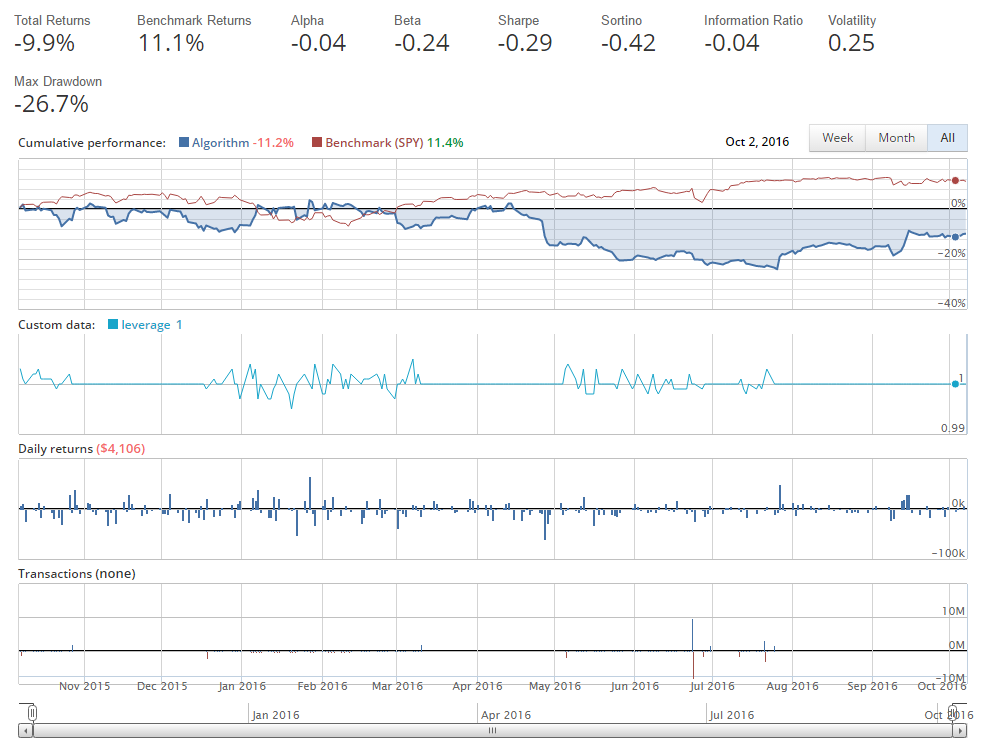Click the blue Algorithm legend color square
This screenshot has width=987, height=752.
click(x=184, y=143)
